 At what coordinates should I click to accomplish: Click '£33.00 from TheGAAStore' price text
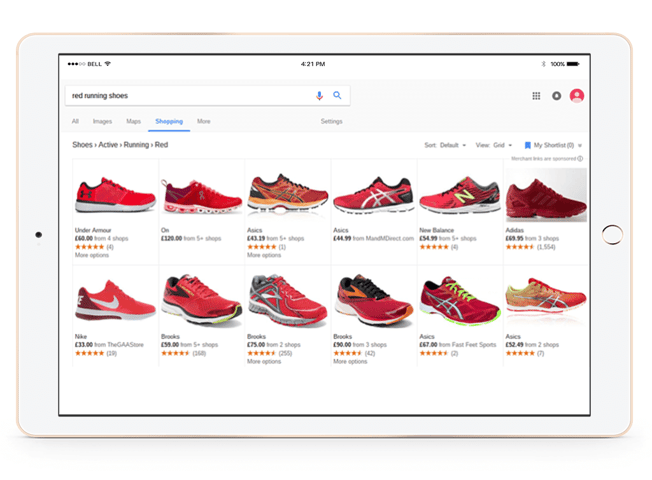pyautogui.click(x=109, y=345)
